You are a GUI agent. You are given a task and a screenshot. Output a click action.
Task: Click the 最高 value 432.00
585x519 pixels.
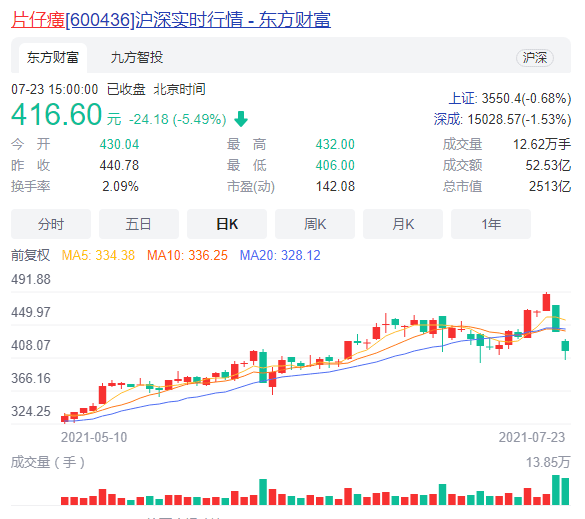pos(335,144)
